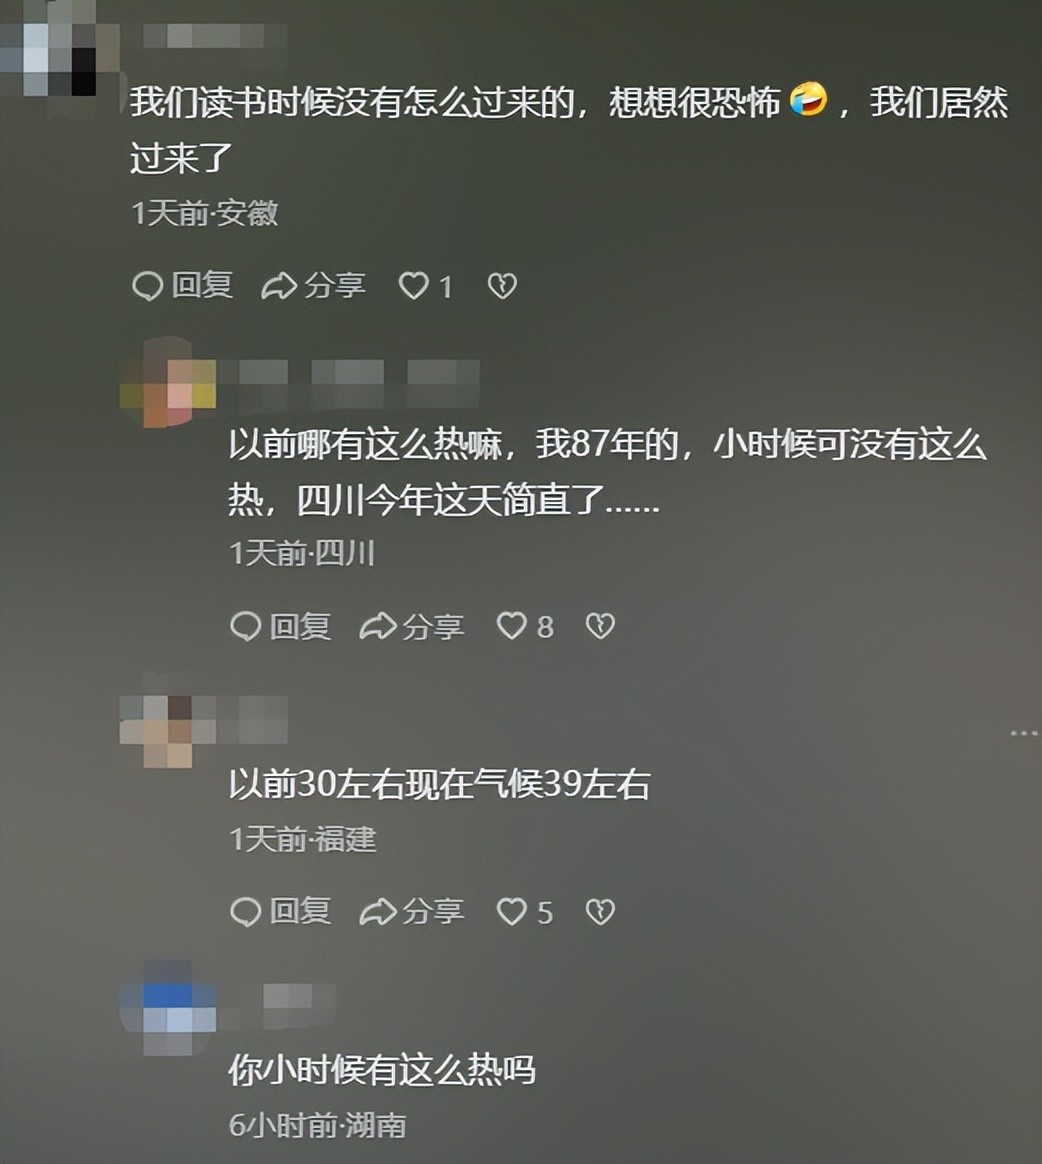Viewport: 1042px width, 1164px height.
Task: Open the three-dot more options menu
Action: [x=1024, y=733]
